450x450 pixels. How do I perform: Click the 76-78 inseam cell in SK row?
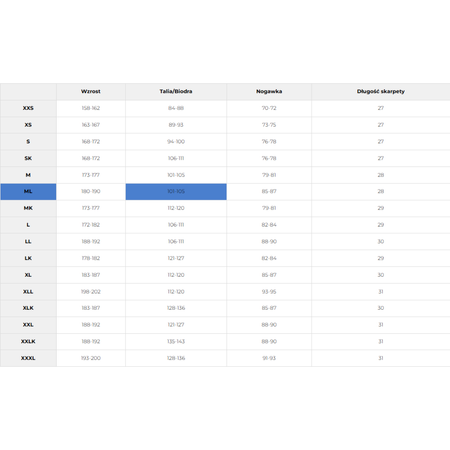(269, 158)
